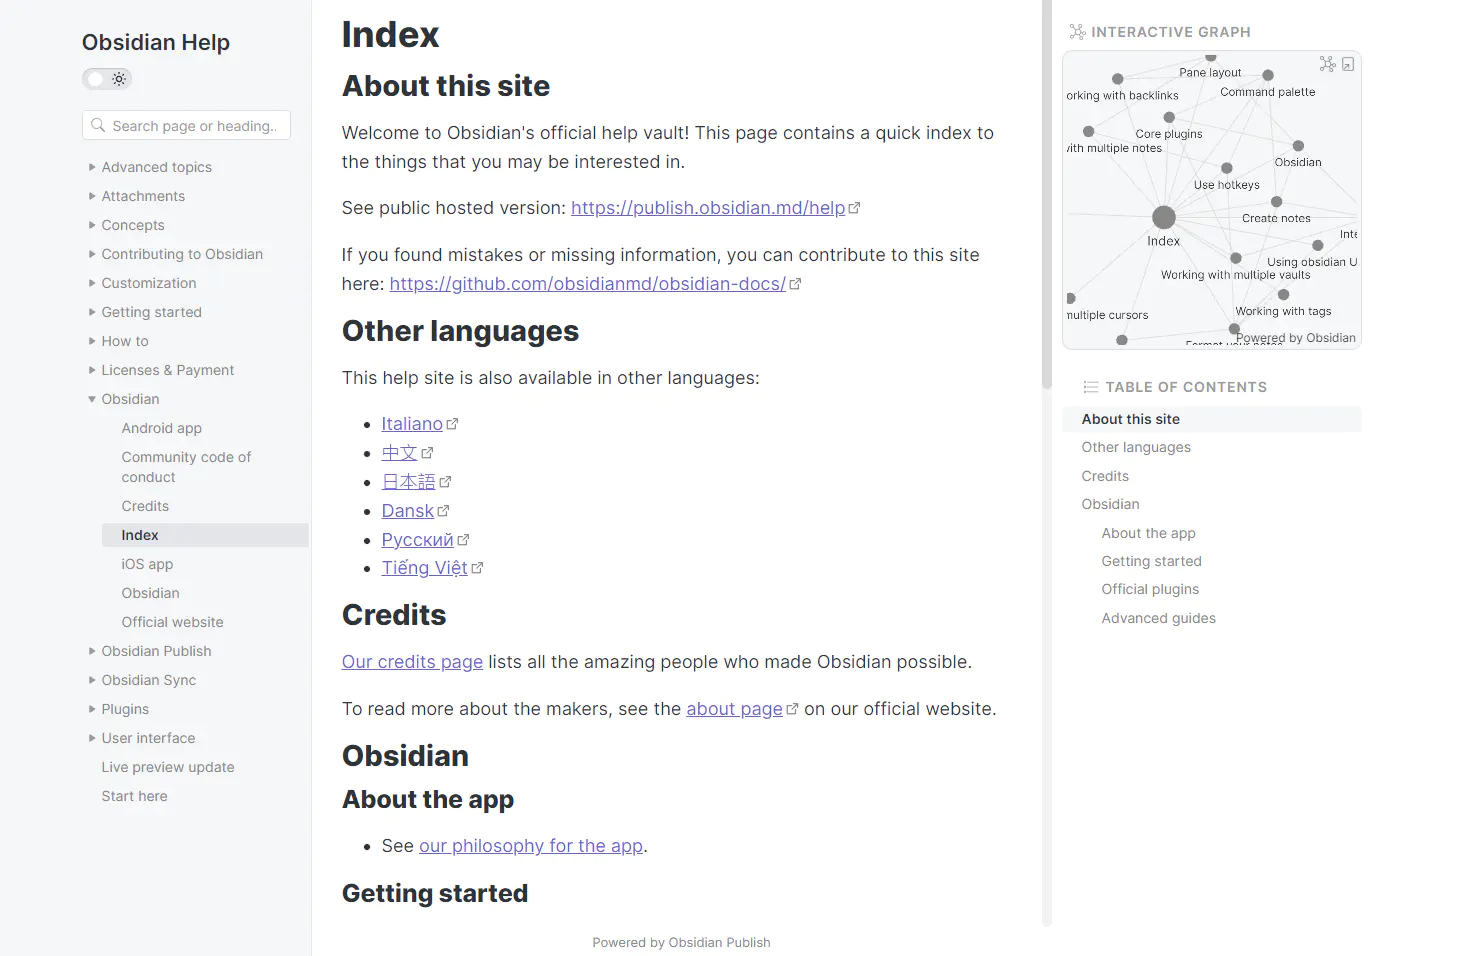Open the 'Our credits page' link
Viewport: 1461px width, 956px height.
(412, 662)
